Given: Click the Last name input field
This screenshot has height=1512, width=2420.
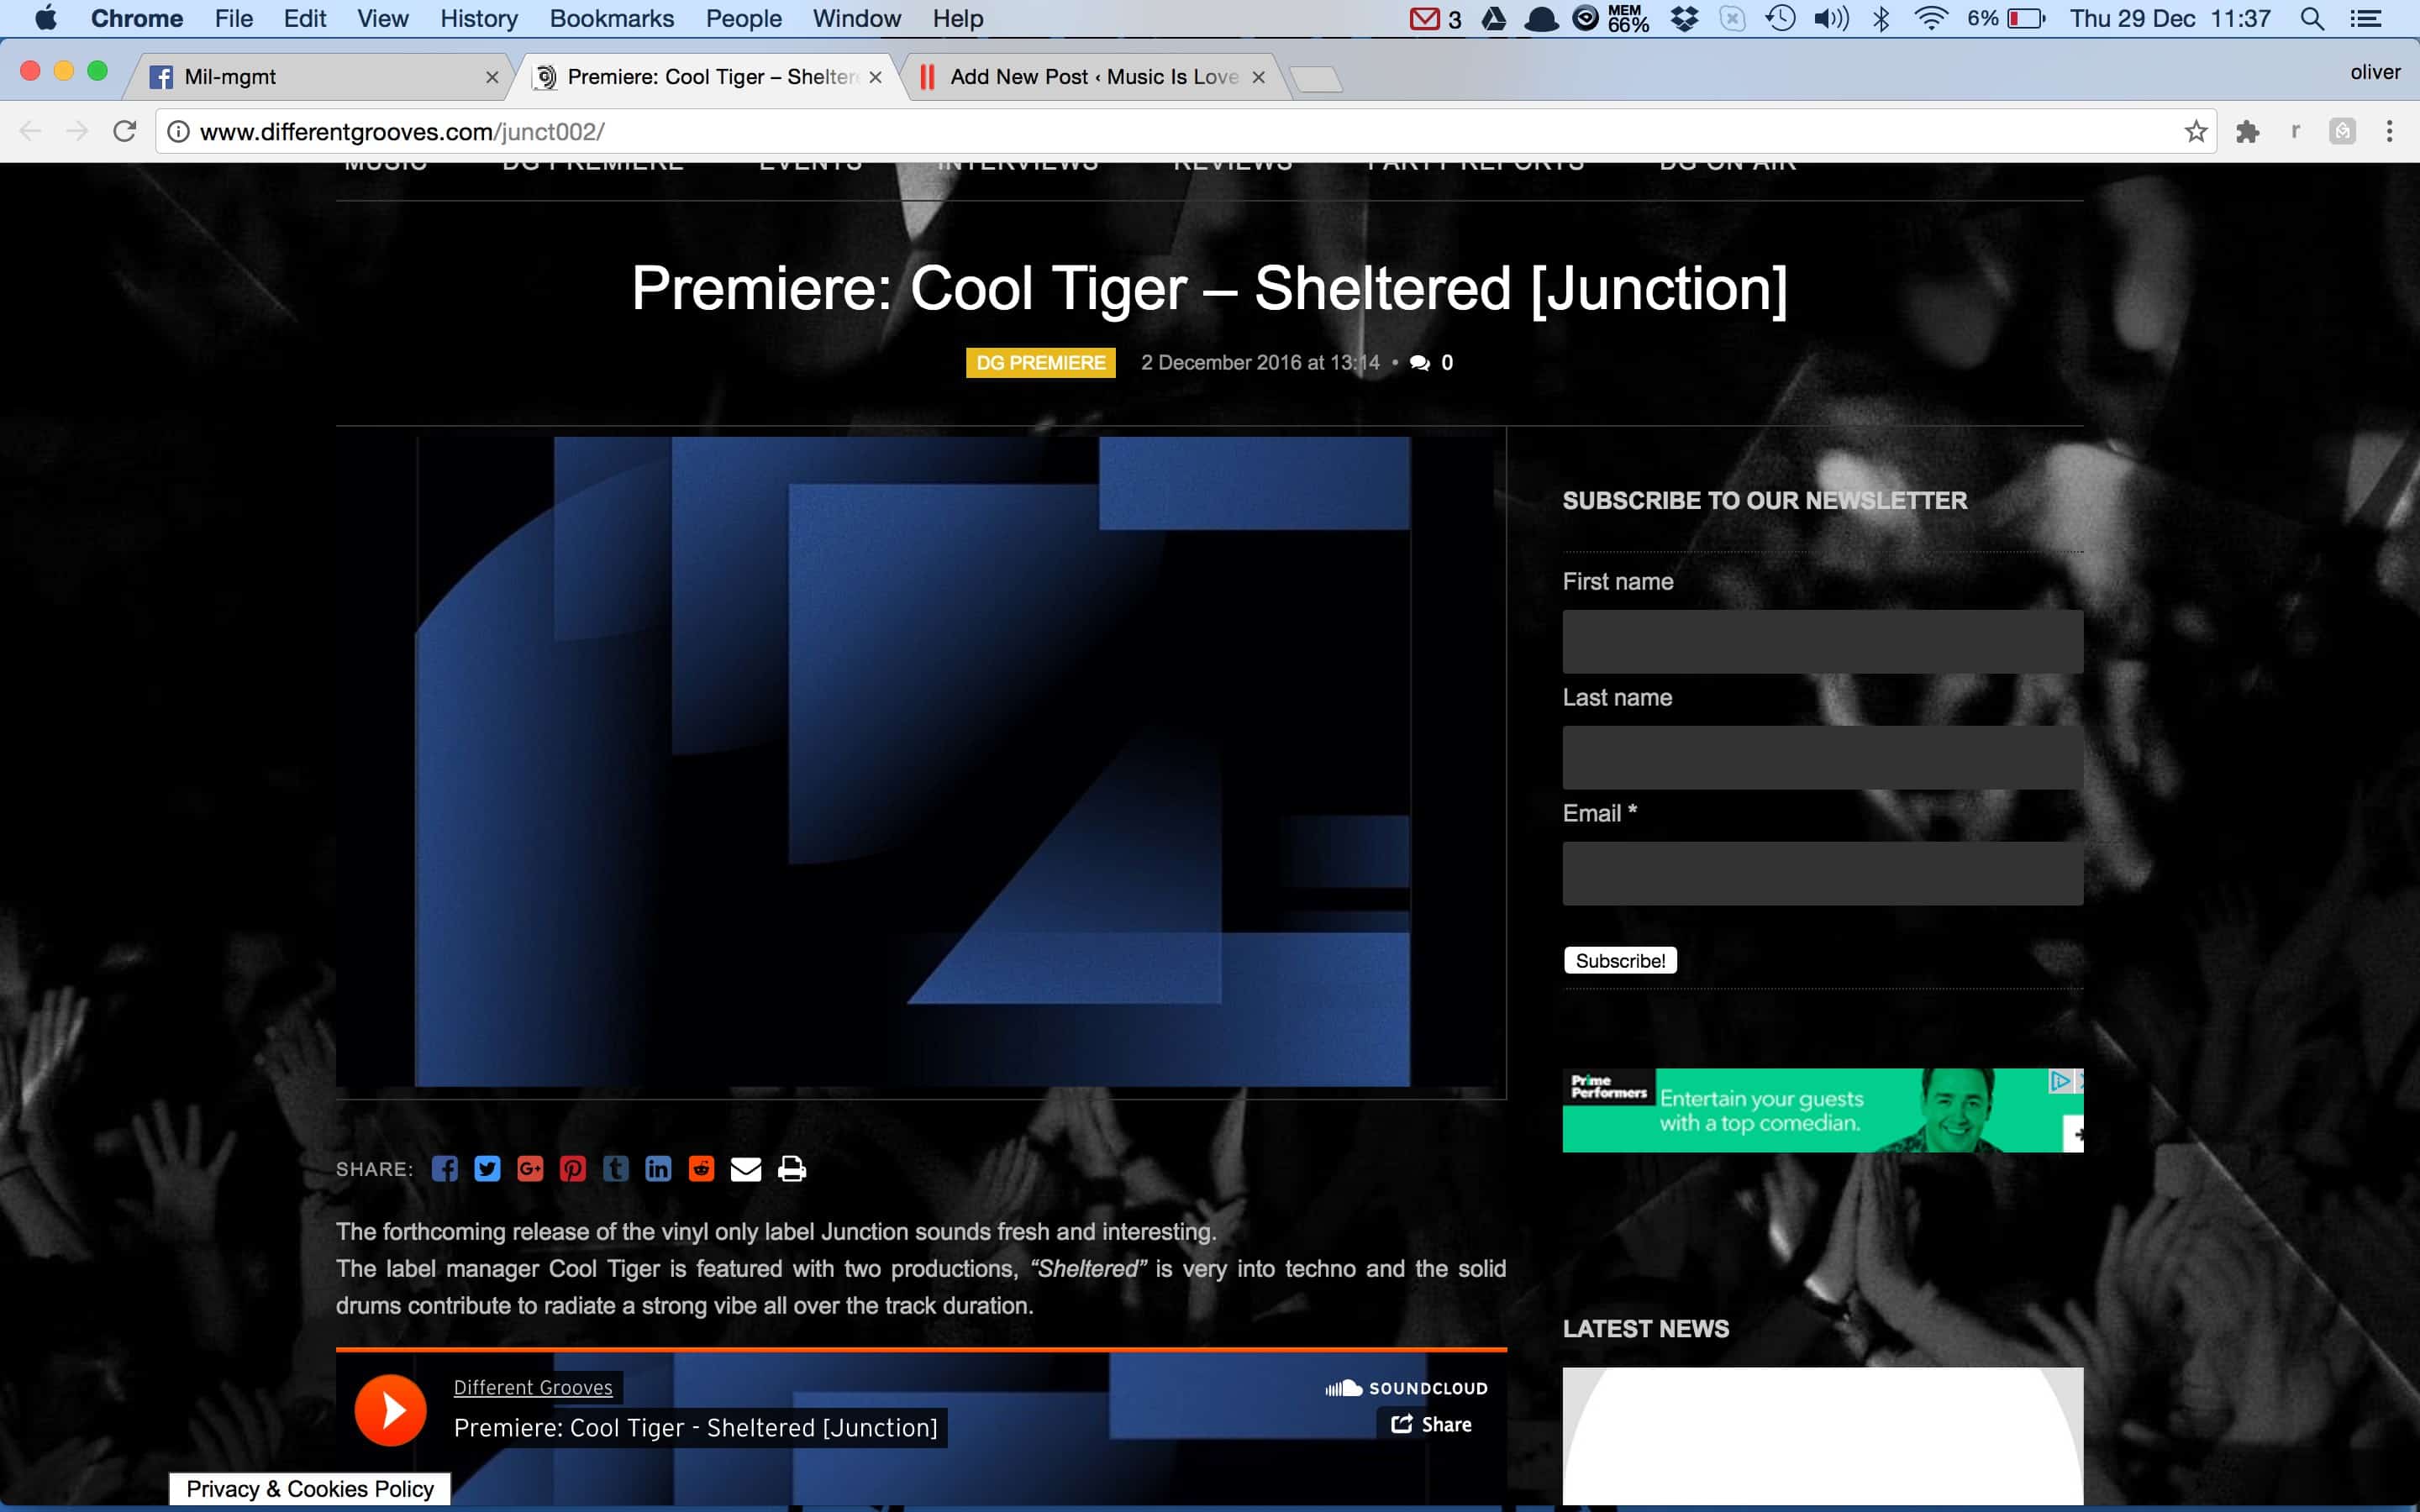Looking at the screenshot, I should click(x=1823, y=758).
